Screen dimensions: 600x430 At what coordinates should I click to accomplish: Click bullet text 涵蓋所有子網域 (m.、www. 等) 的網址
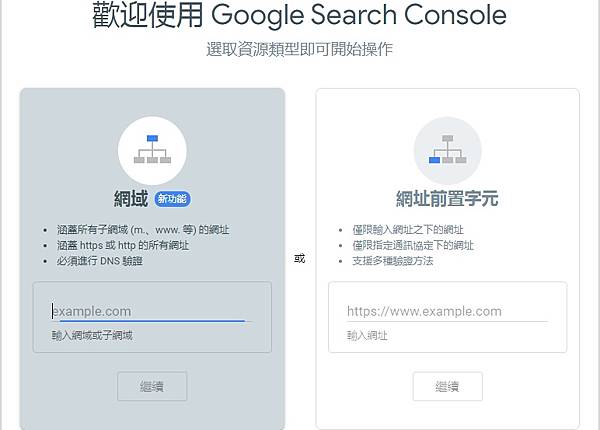pyautogui.click(x=143, y=230)
